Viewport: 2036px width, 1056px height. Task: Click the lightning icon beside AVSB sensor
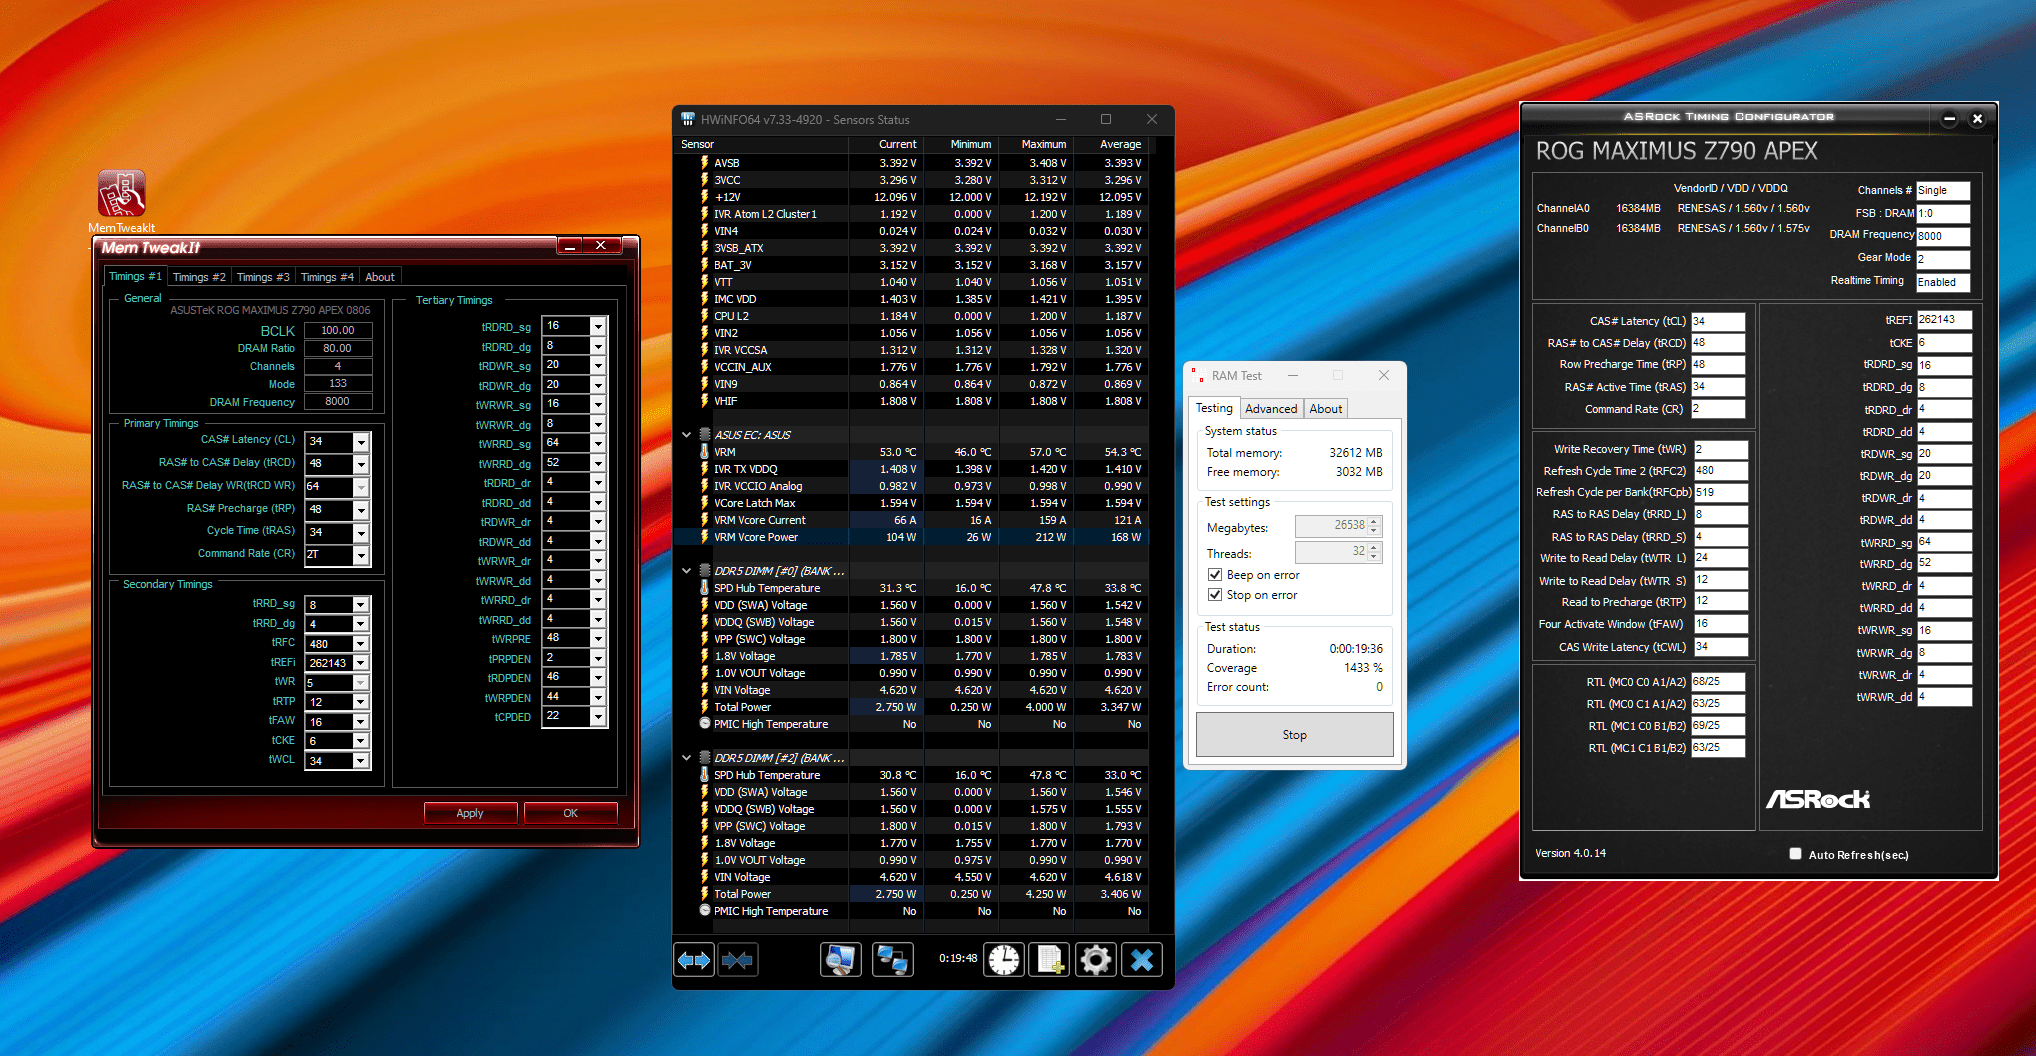pyautogui.click(x=705, y=163)
